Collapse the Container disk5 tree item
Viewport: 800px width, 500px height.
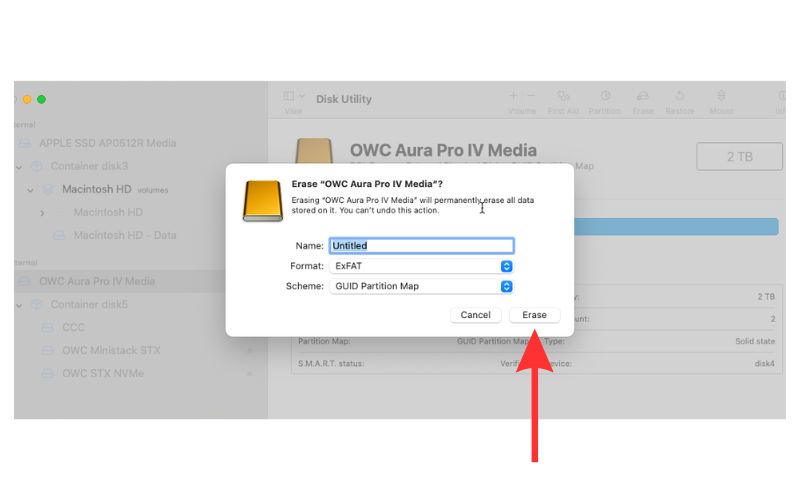coord(19,305)
